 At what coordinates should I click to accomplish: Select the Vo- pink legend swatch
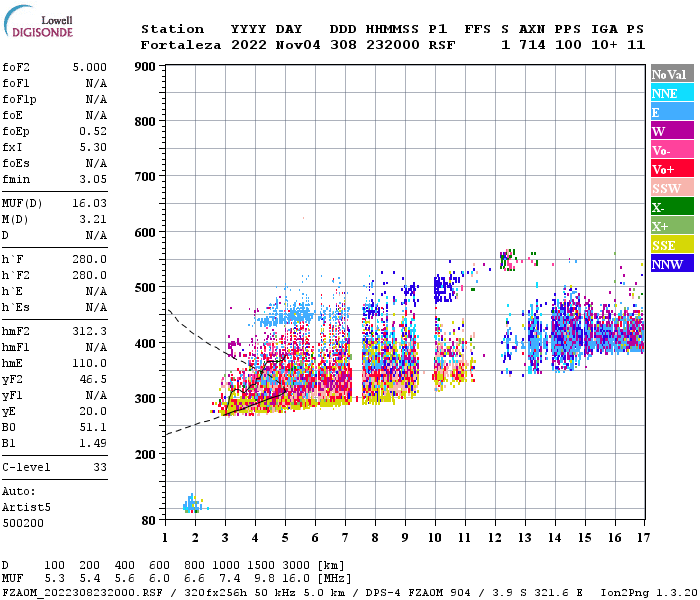(672, 150)
